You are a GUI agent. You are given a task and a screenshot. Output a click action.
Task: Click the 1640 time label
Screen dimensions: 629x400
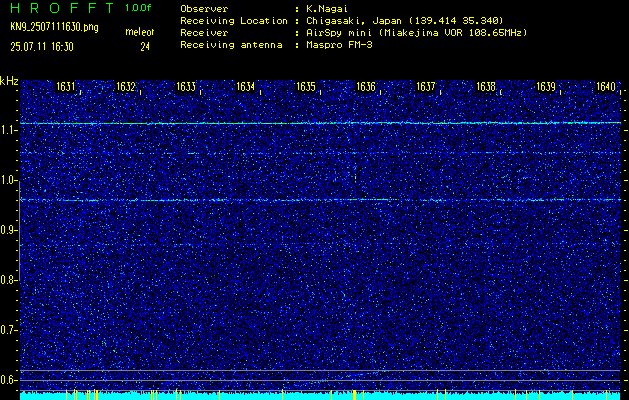point(606,87)
